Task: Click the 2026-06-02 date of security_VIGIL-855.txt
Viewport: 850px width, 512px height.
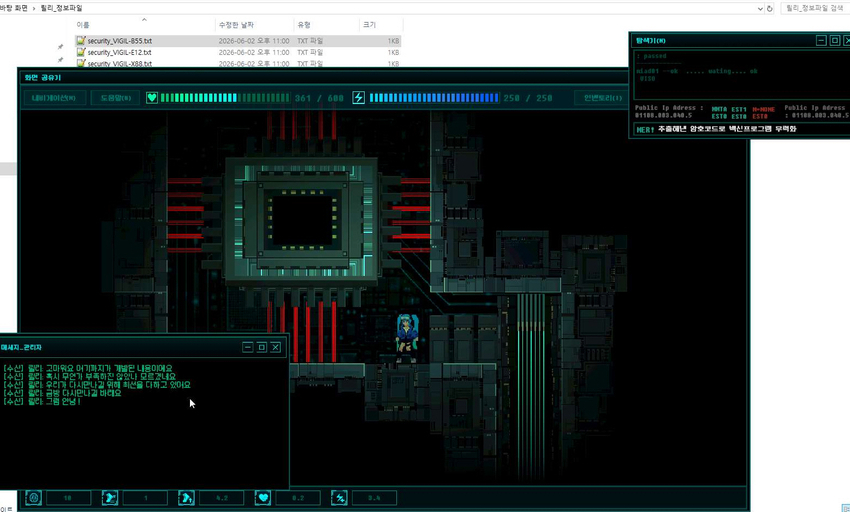Action: click(254, 41)
